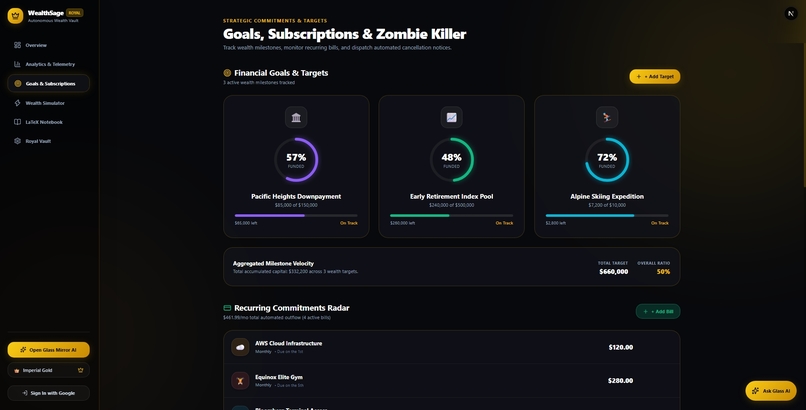Click the WealthSage crown logo icon
The height and width of the screenshot is (410, 806).
(15, 16)
